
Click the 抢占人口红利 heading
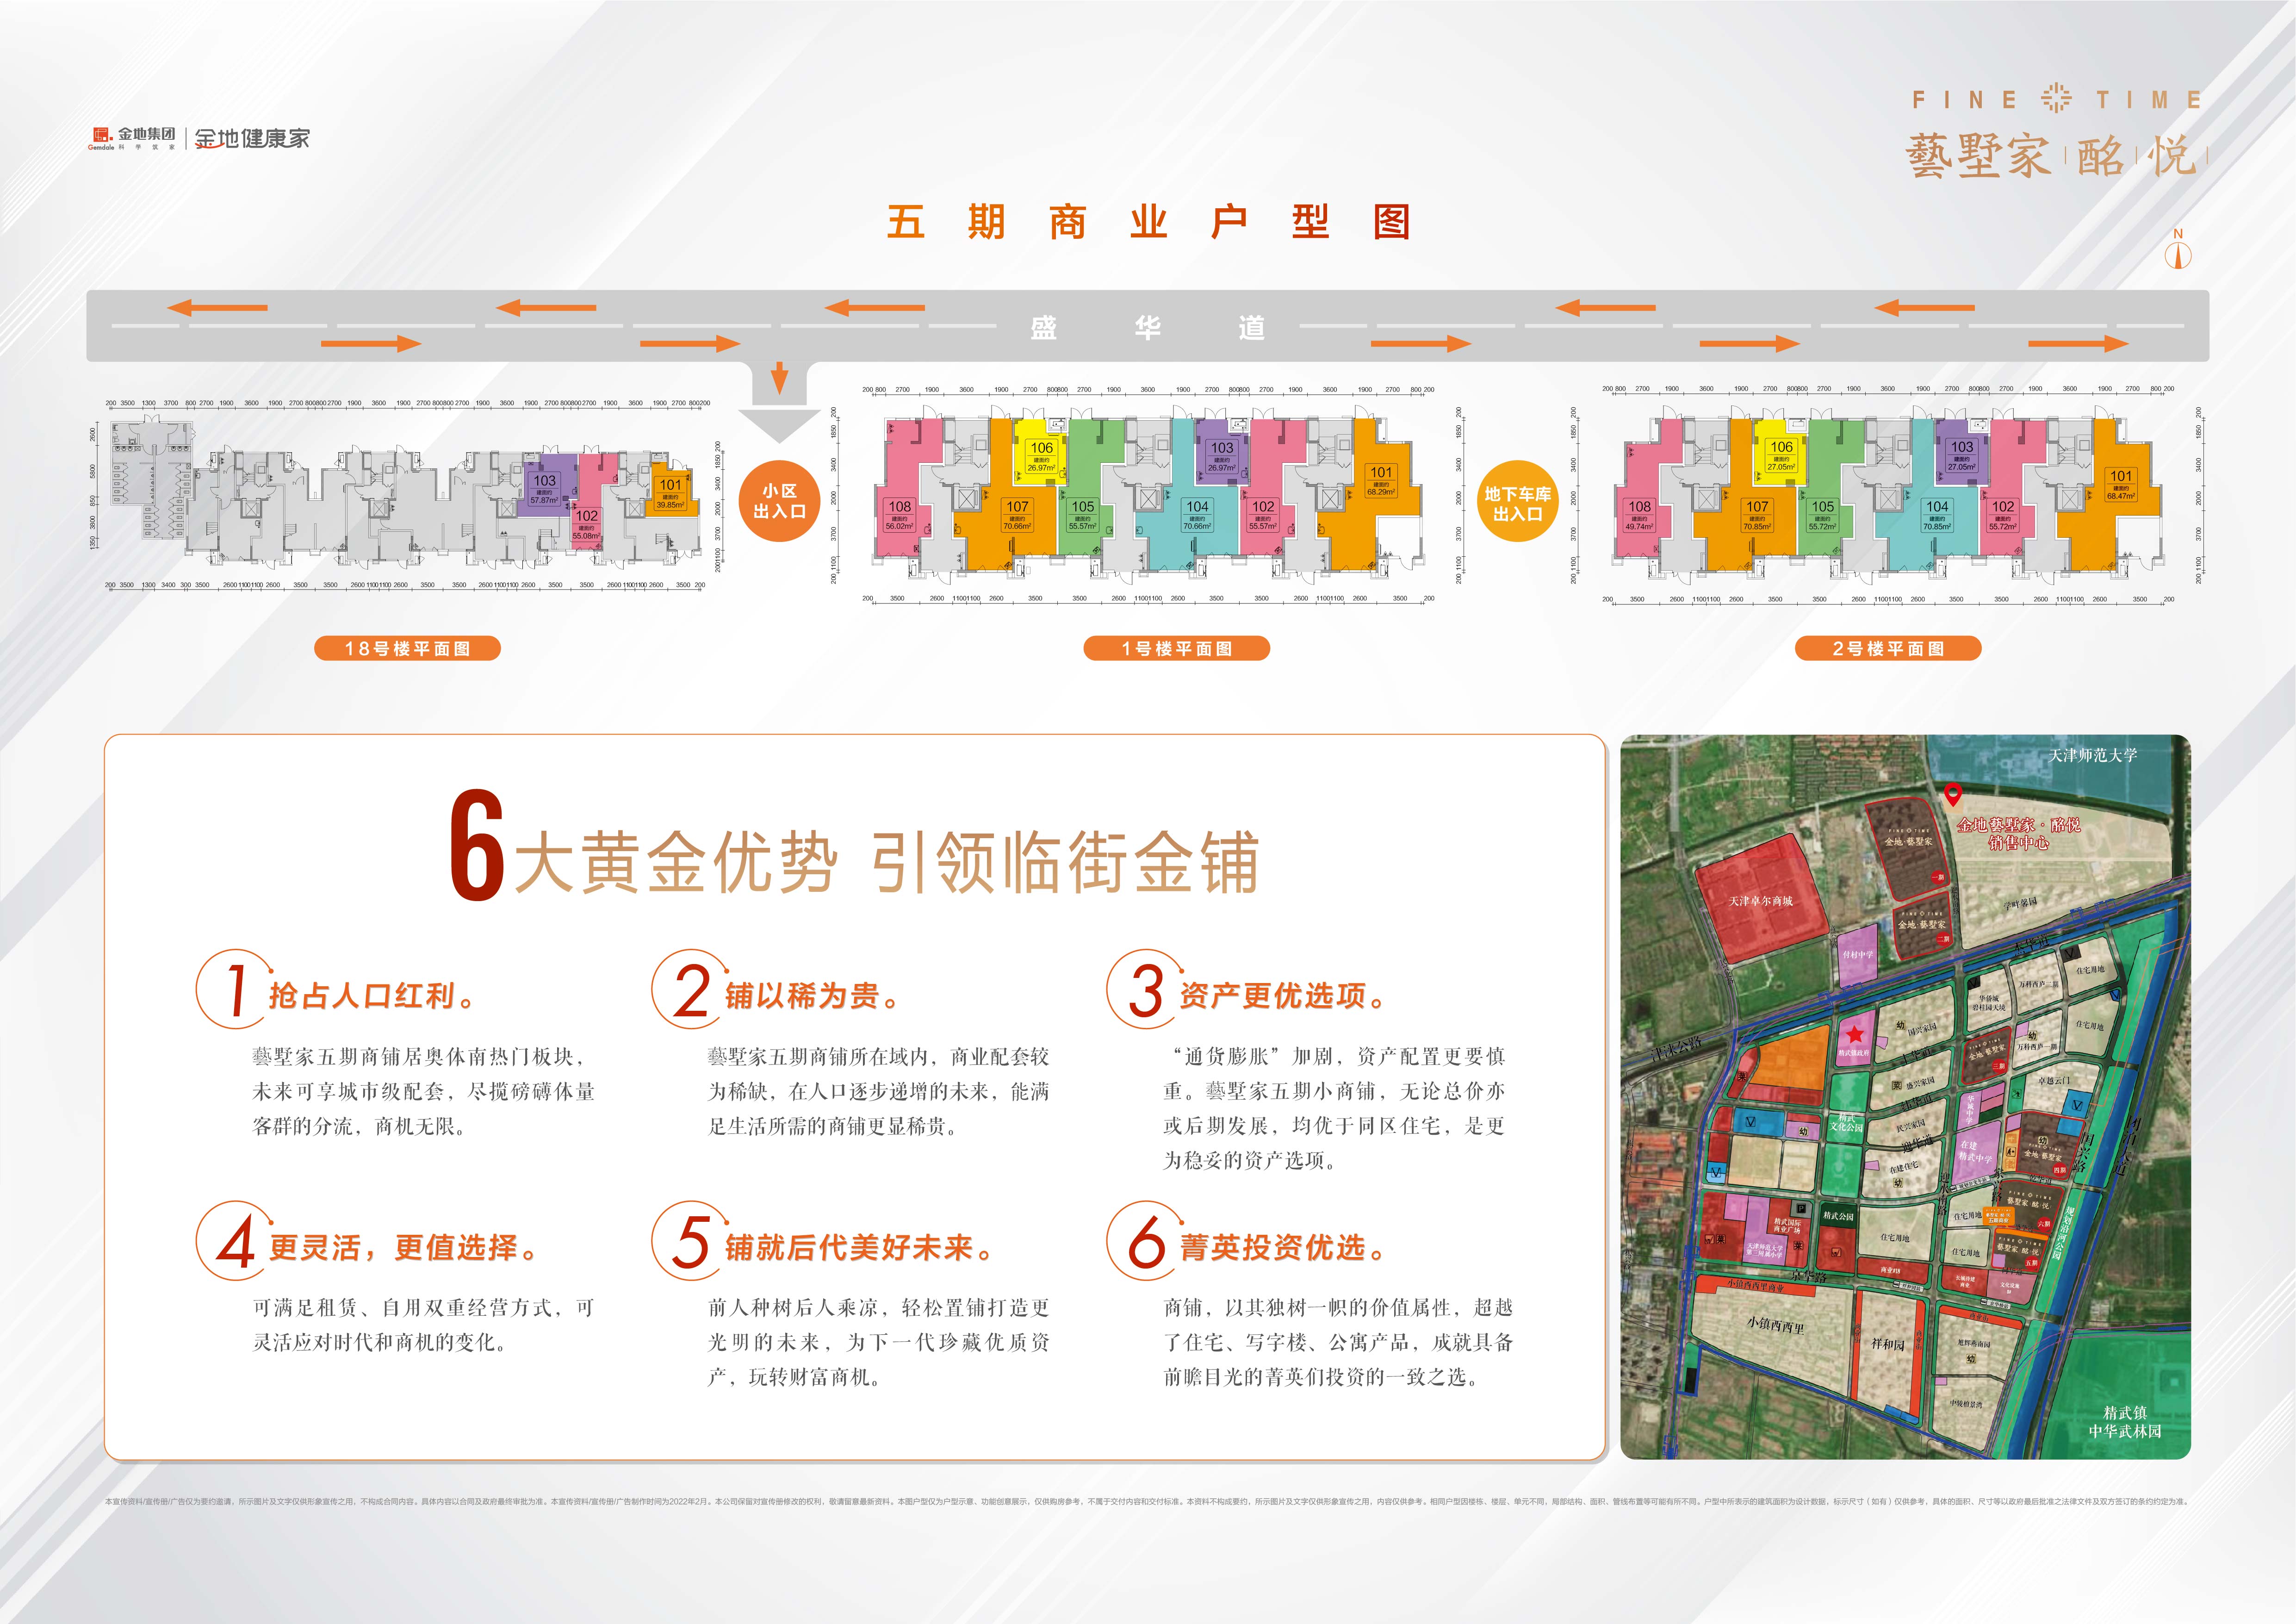pos(373,995)
